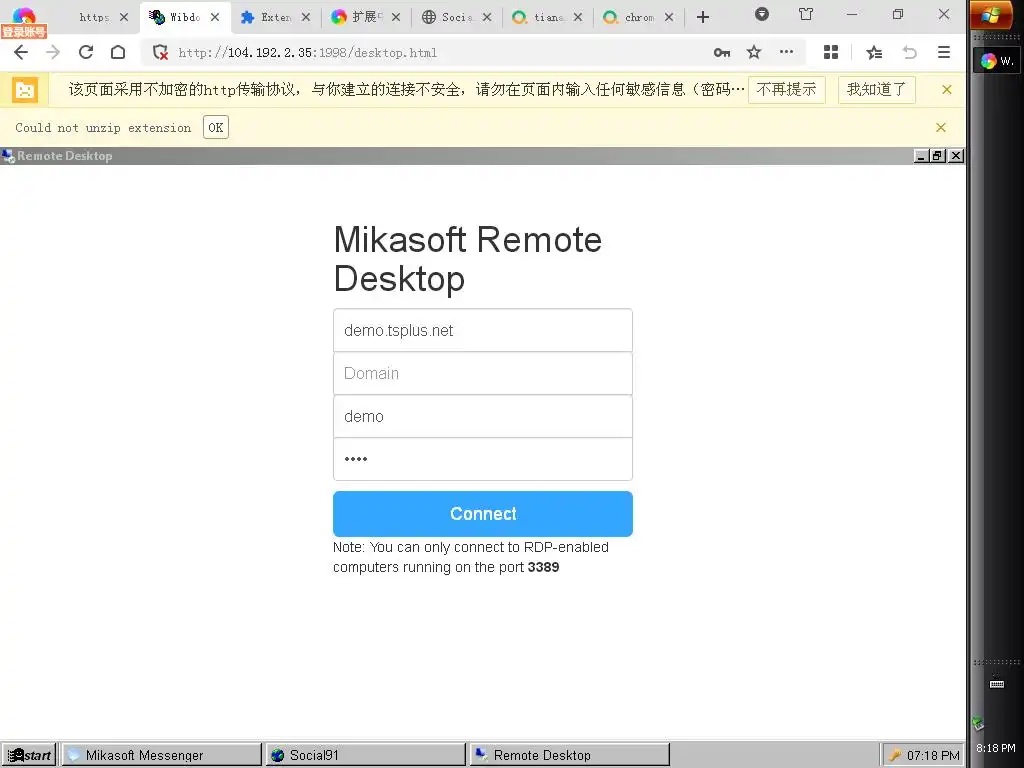Restore the inner Remote Desktop window
This screenshot has height=768, width=1024.
[x=938, y=156]
